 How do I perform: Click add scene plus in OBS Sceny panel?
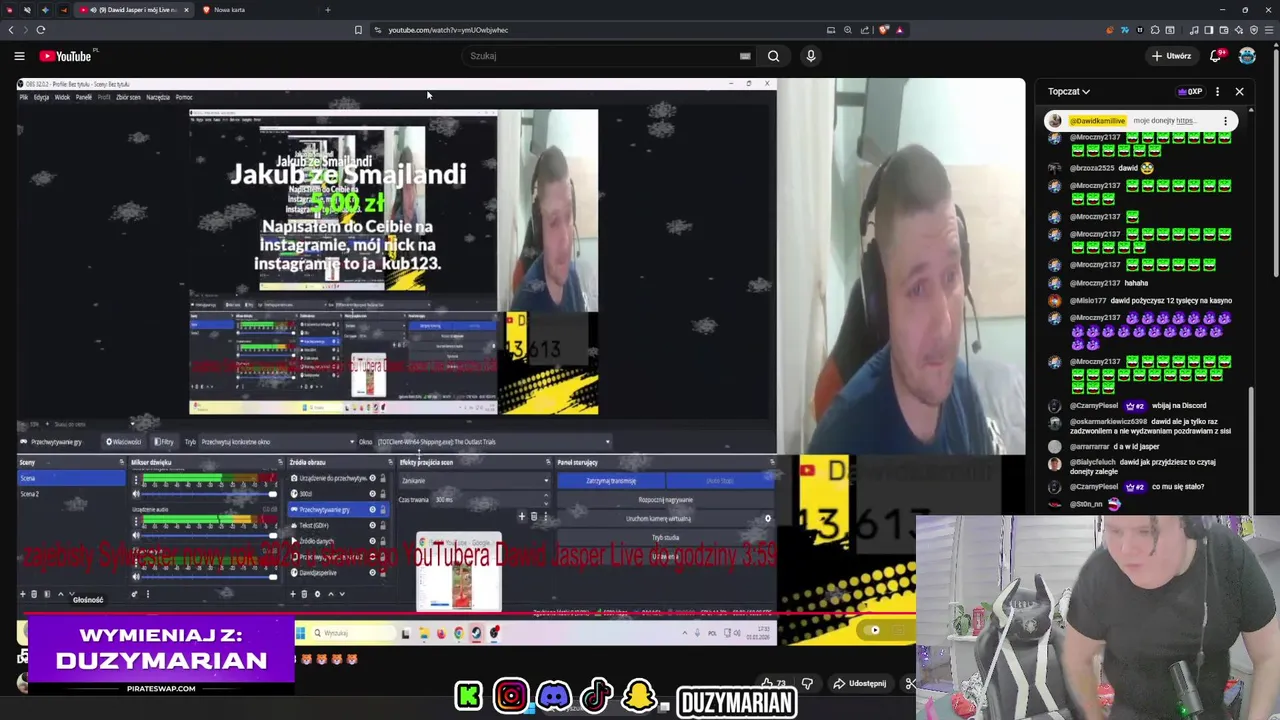[22, 594]
